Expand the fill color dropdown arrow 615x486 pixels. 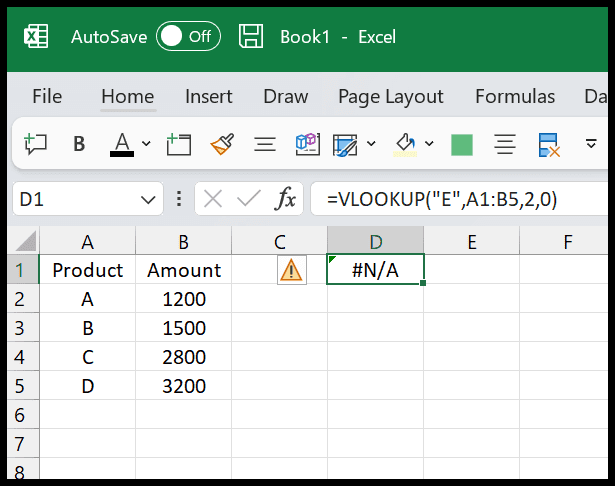tap(429, 144)
